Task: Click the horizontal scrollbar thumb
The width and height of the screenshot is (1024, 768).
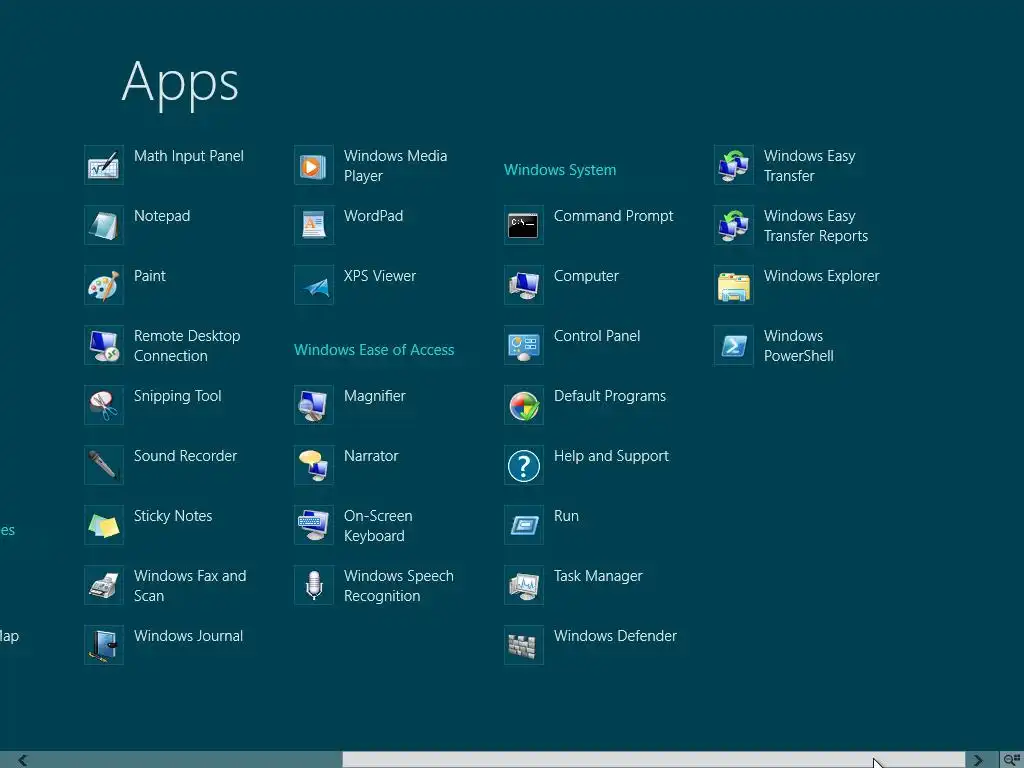Action: (653, 760)
